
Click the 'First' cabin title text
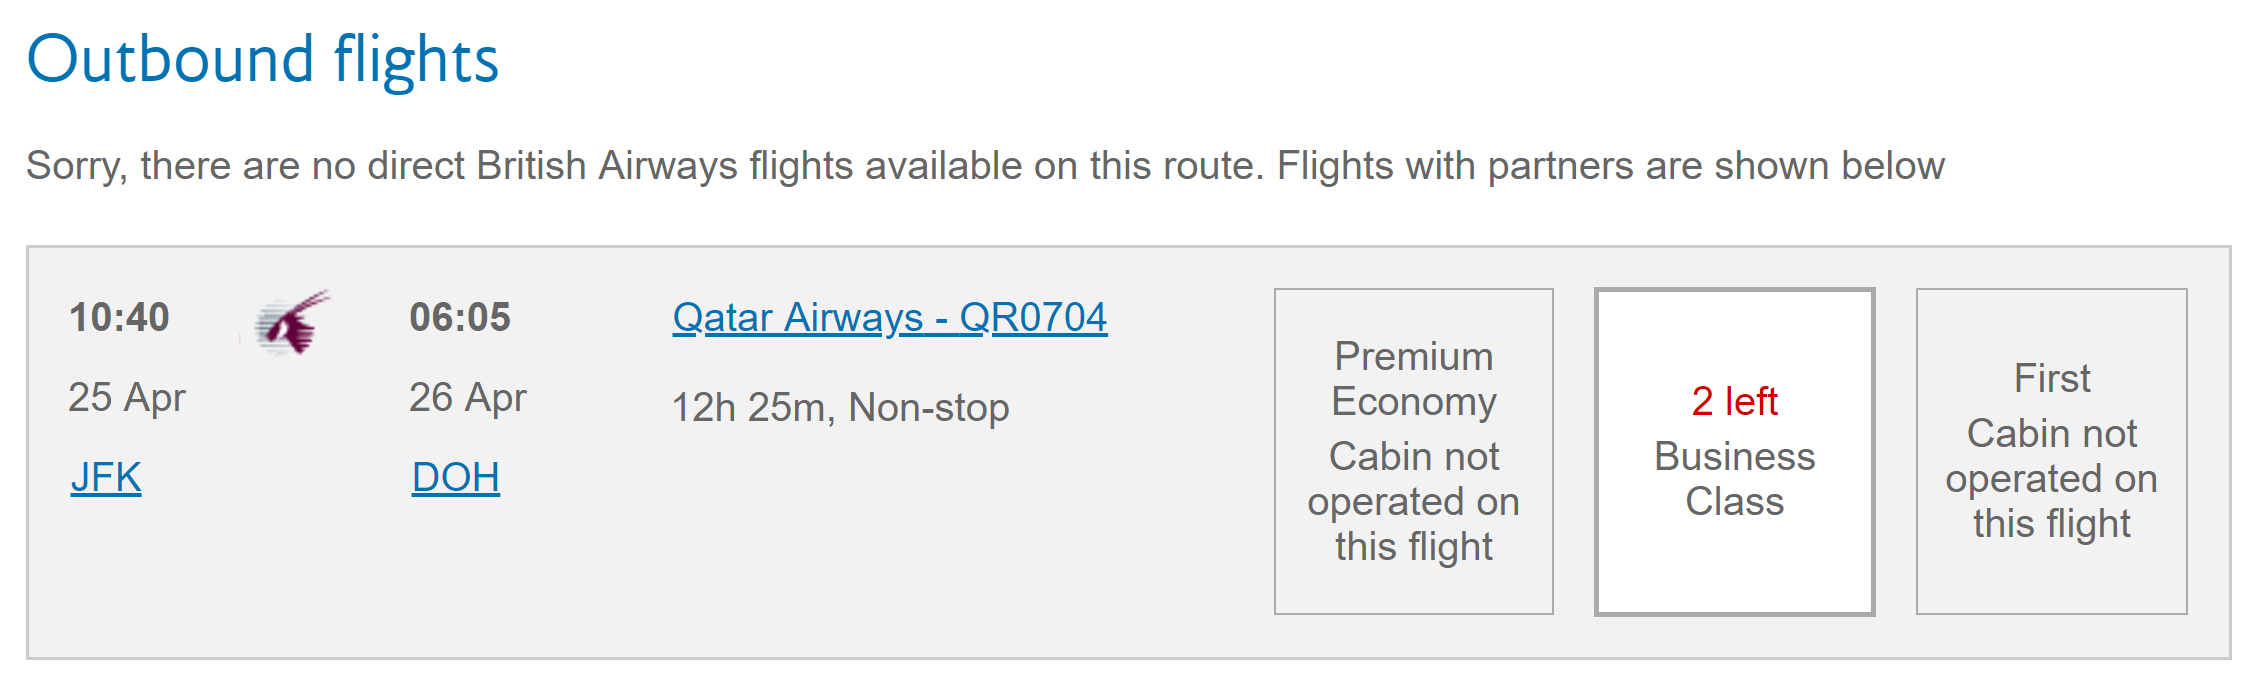point(2051,378)
